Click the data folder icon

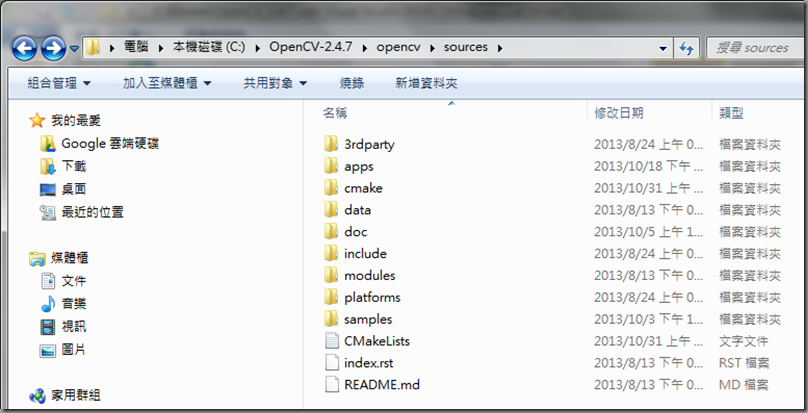pyautogui.click(x=331, y=210)
